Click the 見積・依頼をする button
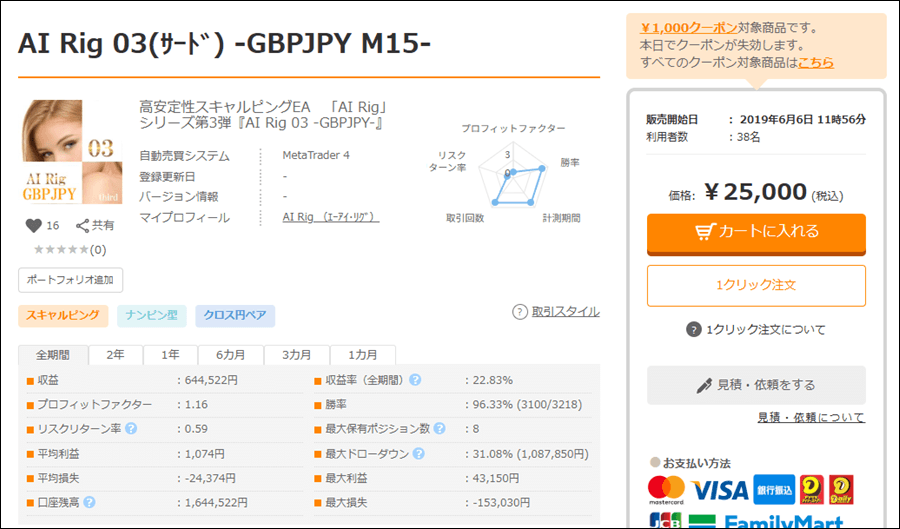This screenshot has height=529, width=900. pos(756,385)
